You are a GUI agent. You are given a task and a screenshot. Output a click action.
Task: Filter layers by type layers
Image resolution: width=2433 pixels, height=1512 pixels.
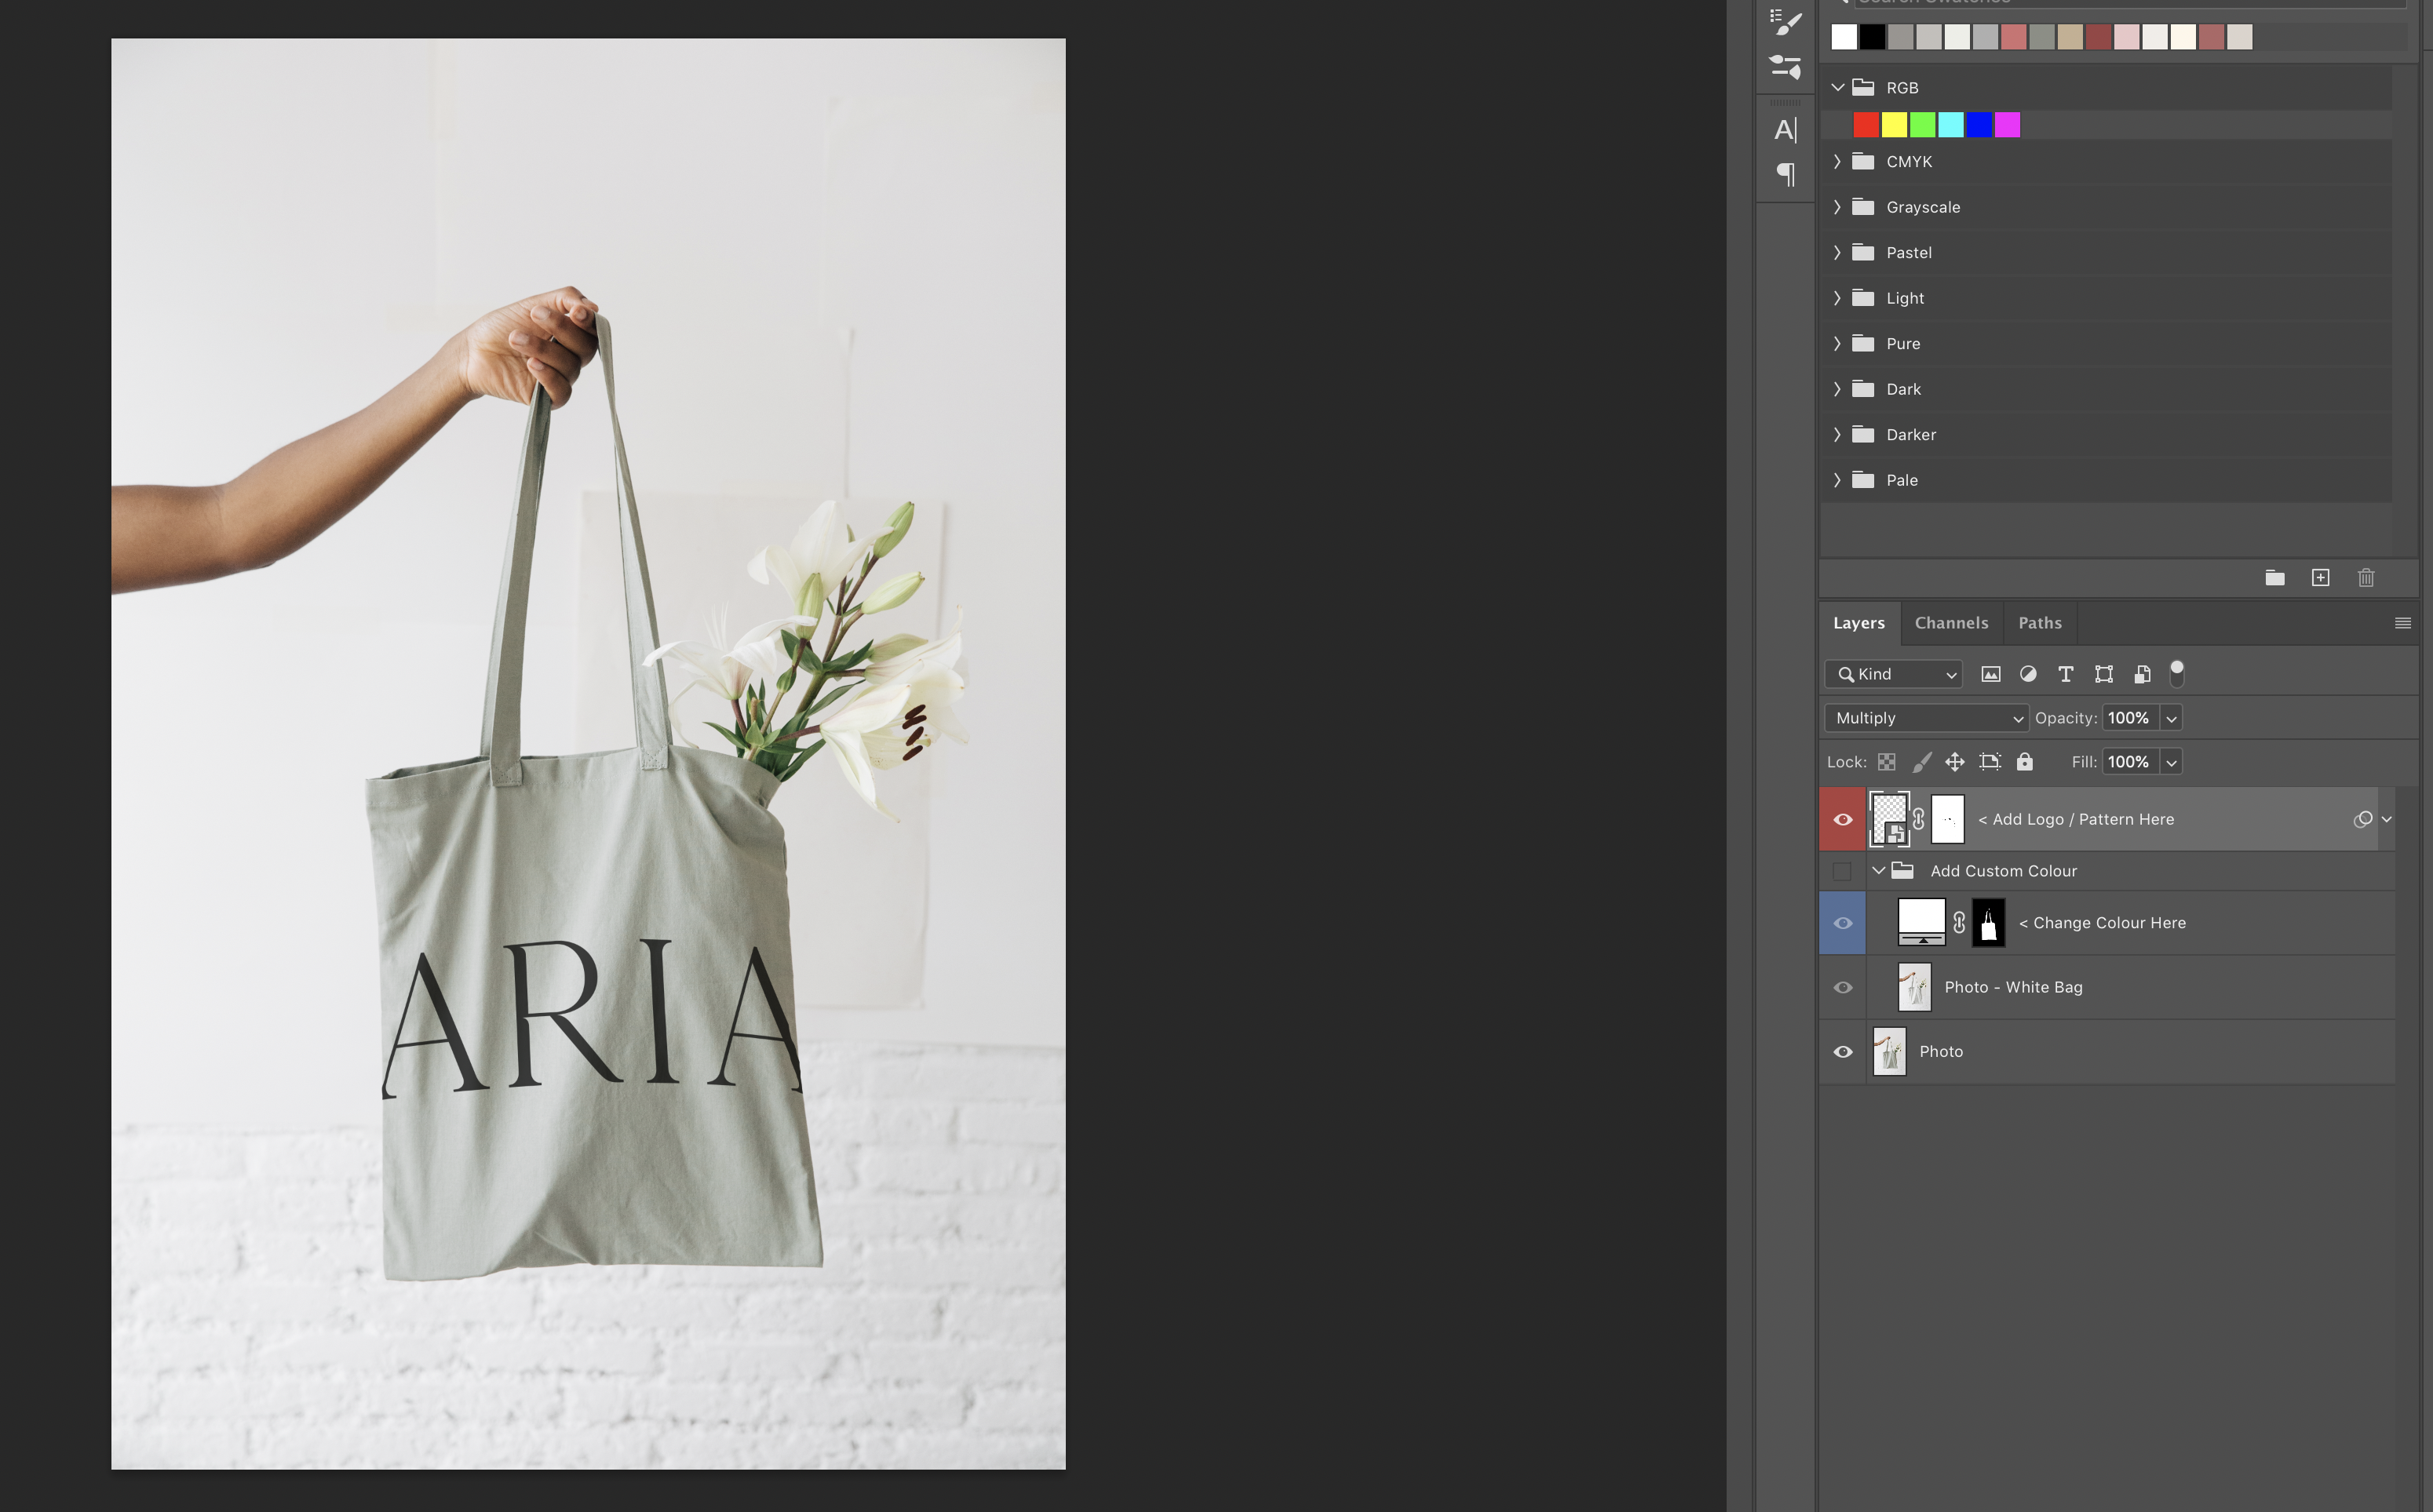(2065, 674)
